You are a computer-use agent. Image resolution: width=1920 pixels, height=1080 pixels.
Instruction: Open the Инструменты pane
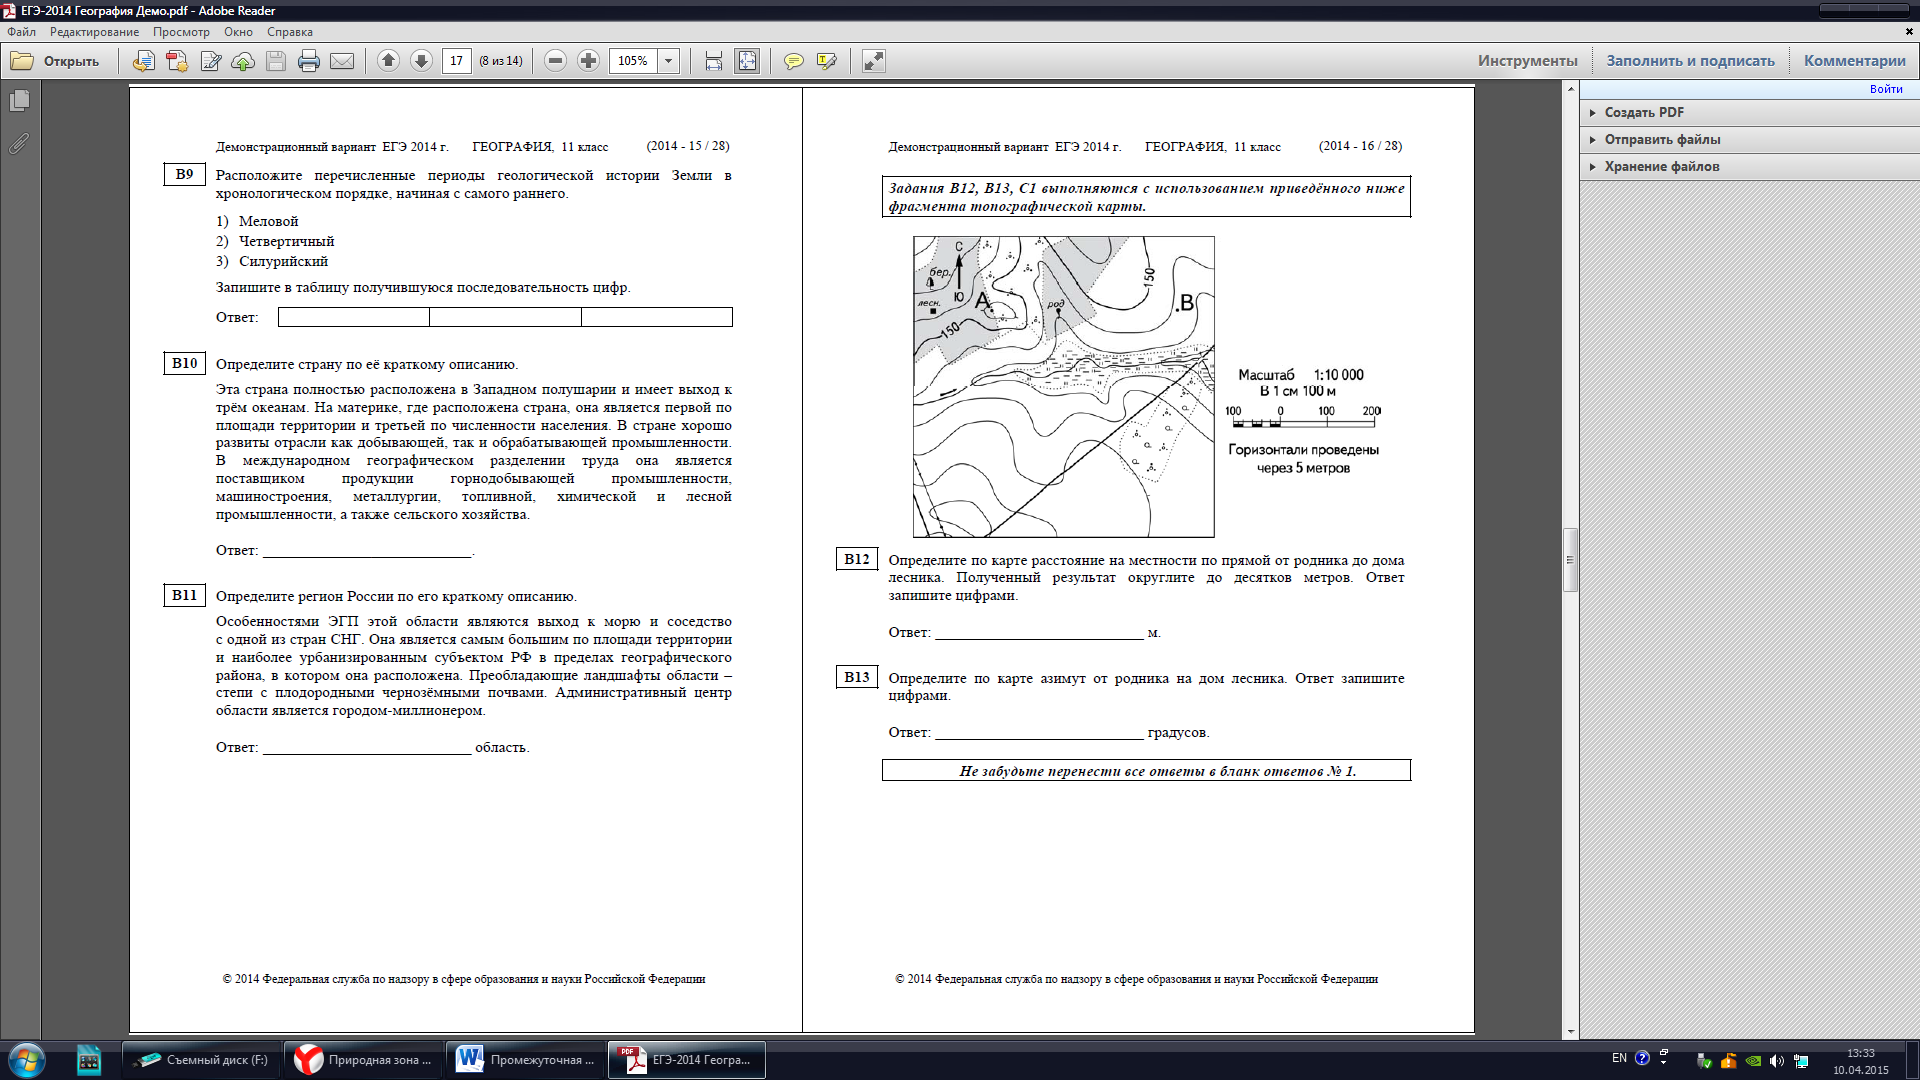click(x=1527, y=61)
